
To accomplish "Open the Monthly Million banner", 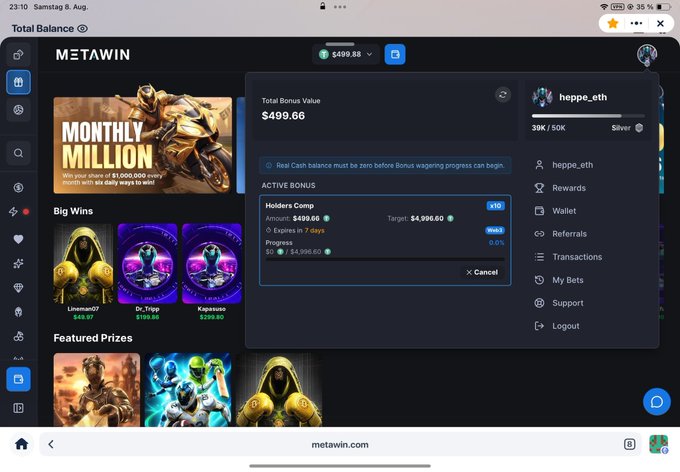I will coord(143,145).
